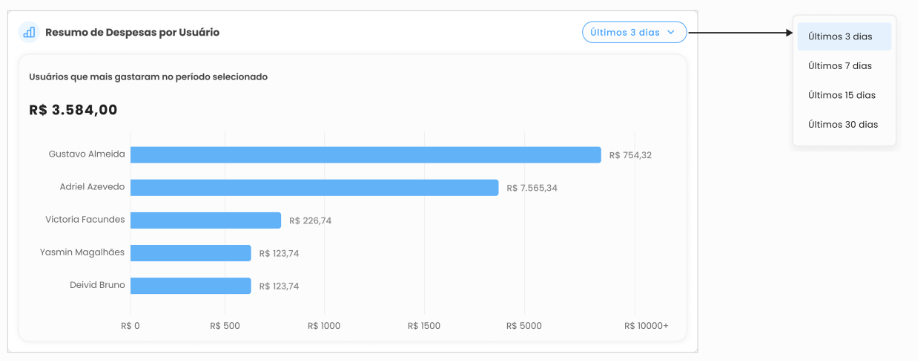The image size is (918, 361).
Task: Click the Deivid Bruno bar
Action: (190, 286)
